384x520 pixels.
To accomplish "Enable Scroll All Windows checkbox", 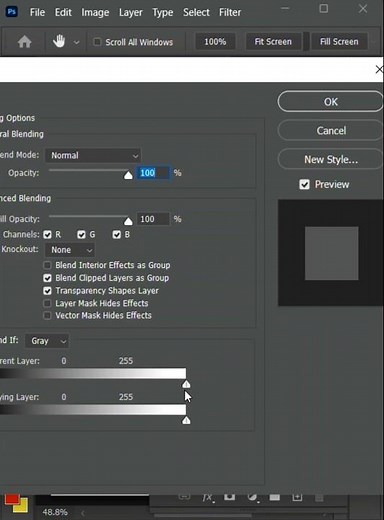I will (x=97, y=42).
